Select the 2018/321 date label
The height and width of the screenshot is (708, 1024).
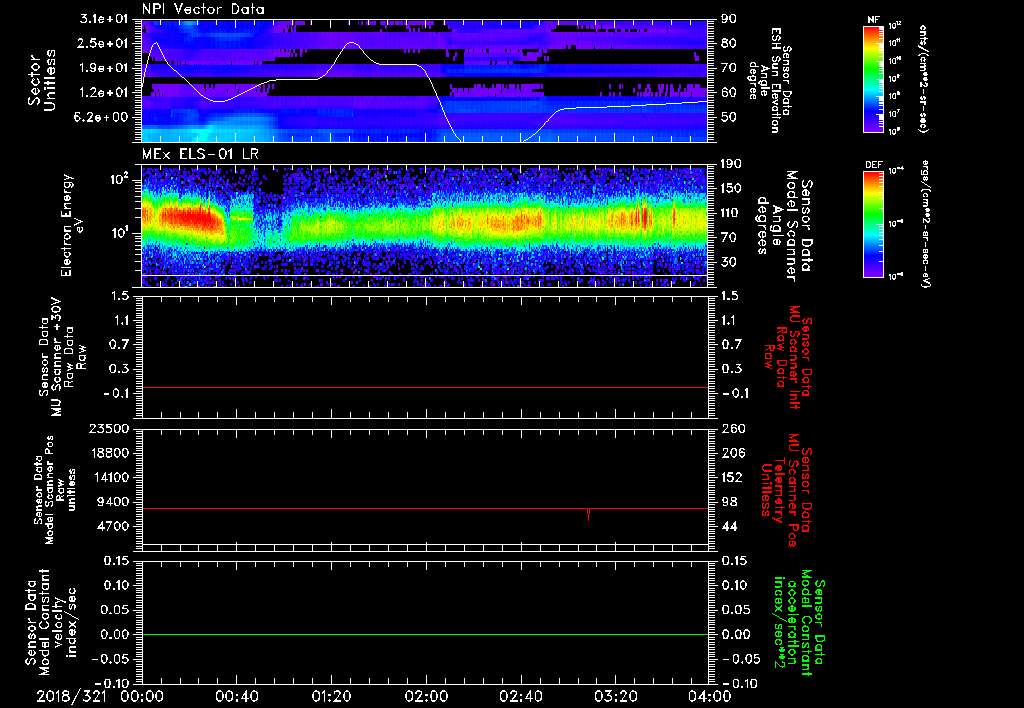pyautogui.click(x=74, y=696)
